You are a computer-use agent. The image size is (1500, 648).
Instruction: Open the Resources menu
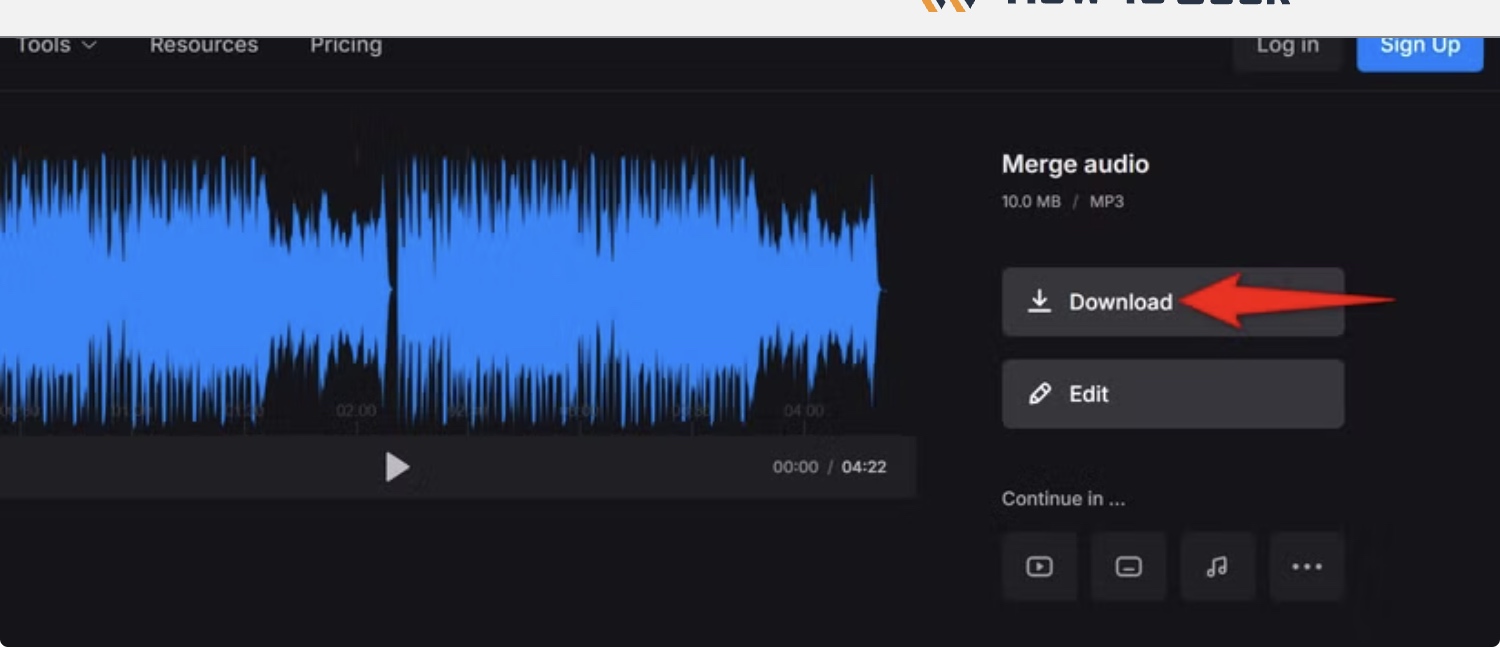204,45
